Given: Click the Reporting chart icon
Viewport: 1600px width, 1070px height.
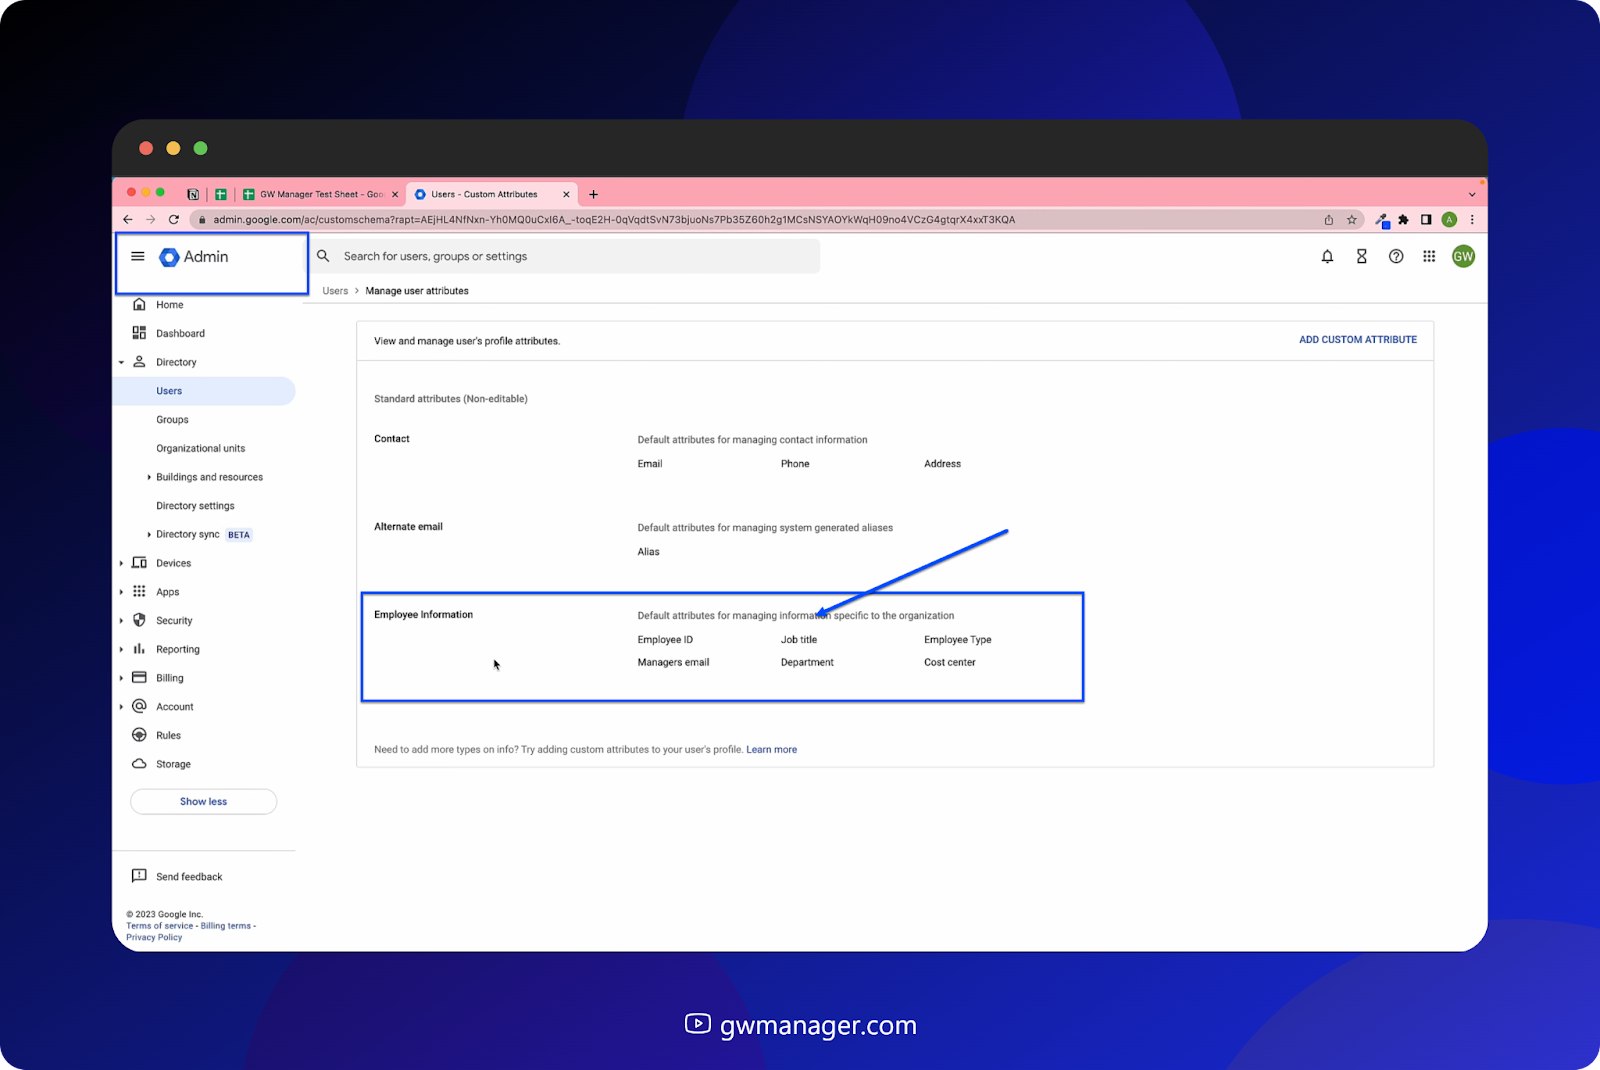Looking at the screenshot, I should point(139,649).
